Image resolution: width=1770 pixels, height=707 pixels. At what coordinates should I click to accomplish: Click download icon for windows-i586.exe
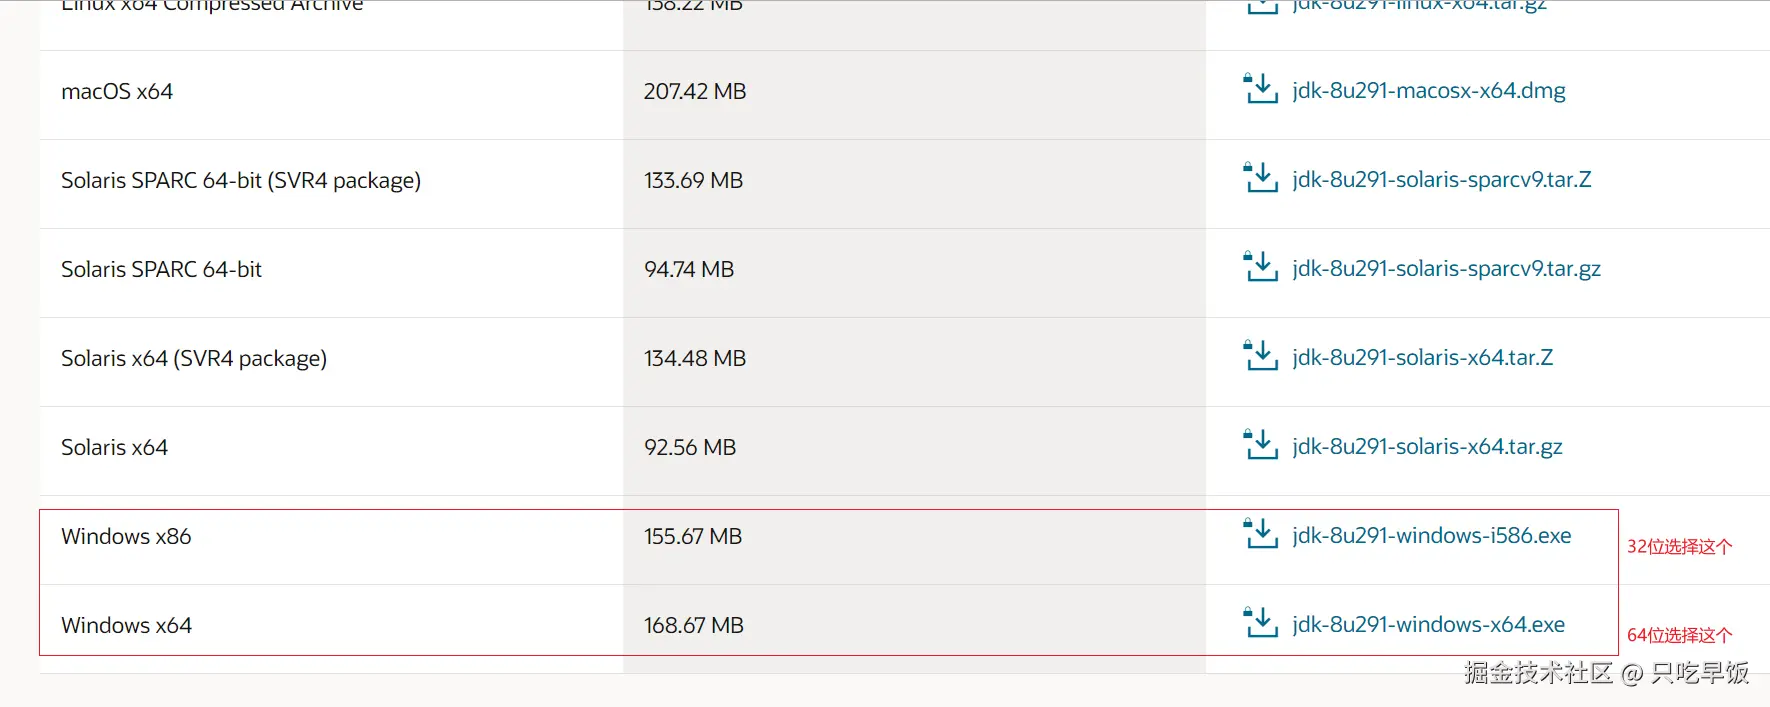pos(1260,534)
